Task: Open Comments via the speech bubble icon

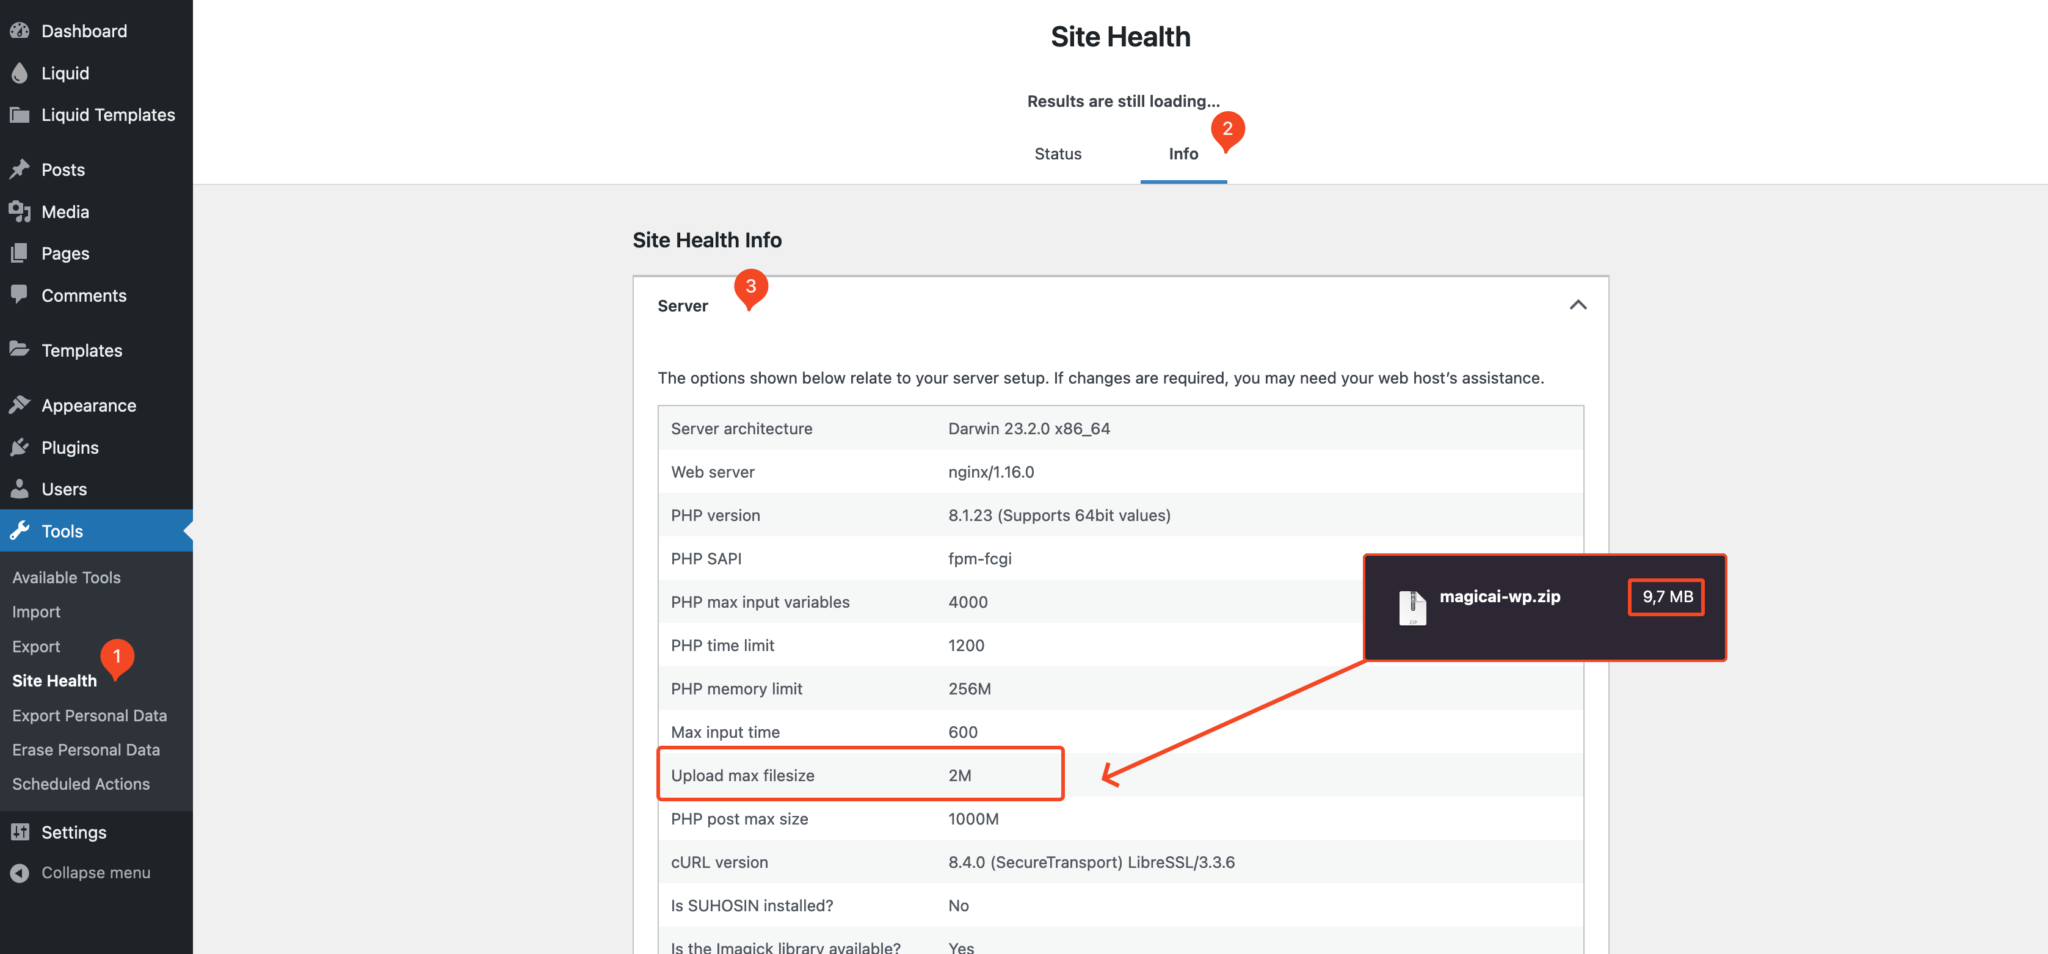Action: [x=20, y=295]
